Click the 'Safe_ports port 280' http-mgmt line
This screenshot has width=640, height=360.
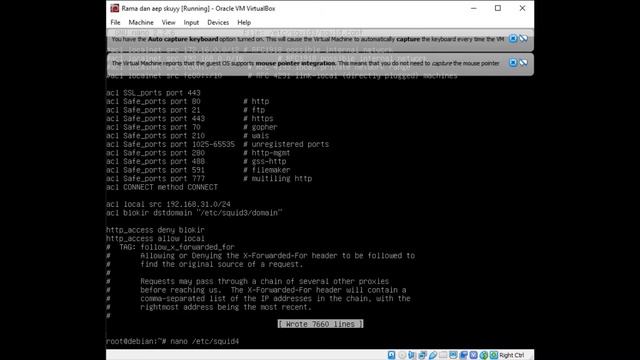pos(198,153)
